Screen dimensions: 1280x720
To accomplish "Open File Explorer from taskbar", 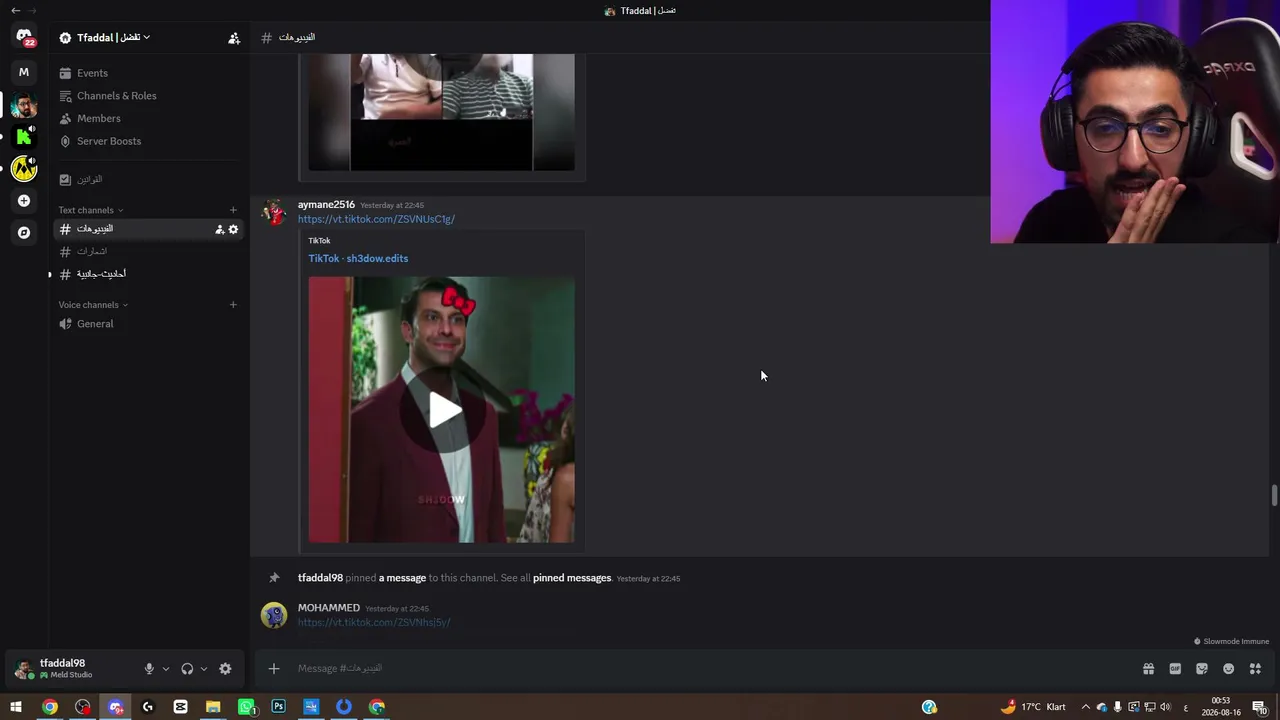I will click(x=213, y=707).
